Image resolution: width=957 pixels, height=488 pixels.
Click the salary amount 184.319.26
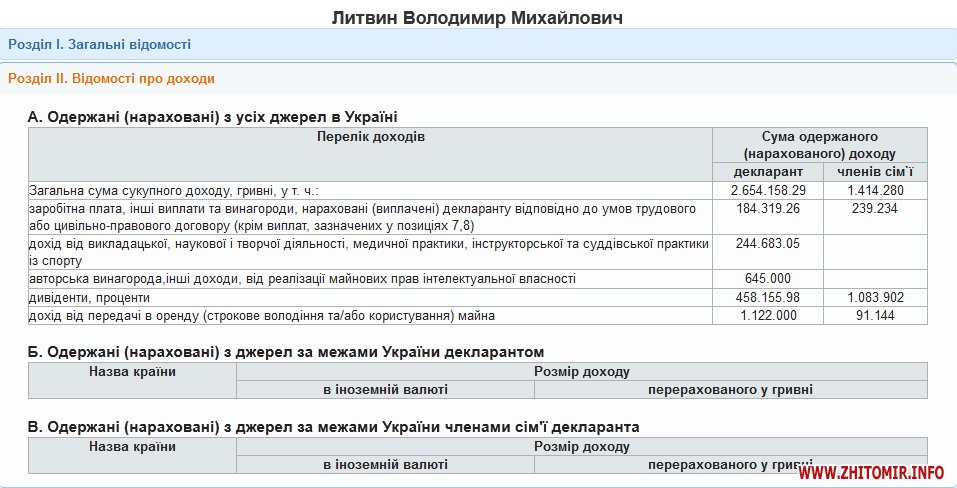(x=767, y=209)
